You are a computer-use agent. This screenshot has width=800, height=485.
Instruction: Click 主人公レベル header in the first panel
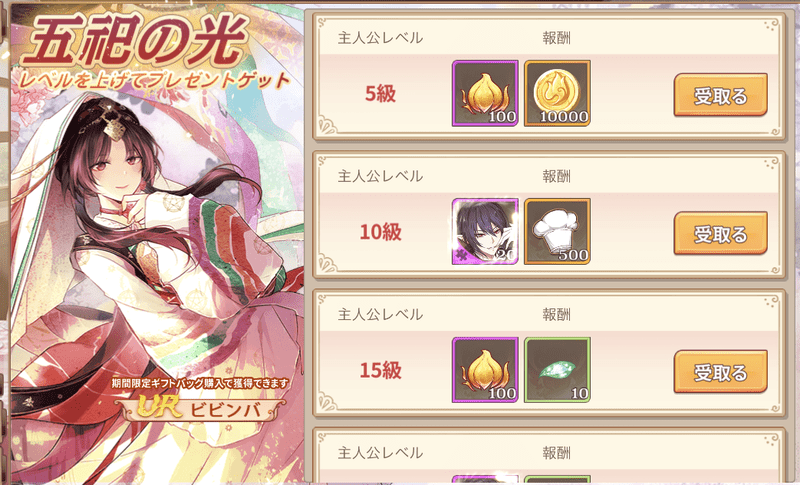tap(380, 38)
